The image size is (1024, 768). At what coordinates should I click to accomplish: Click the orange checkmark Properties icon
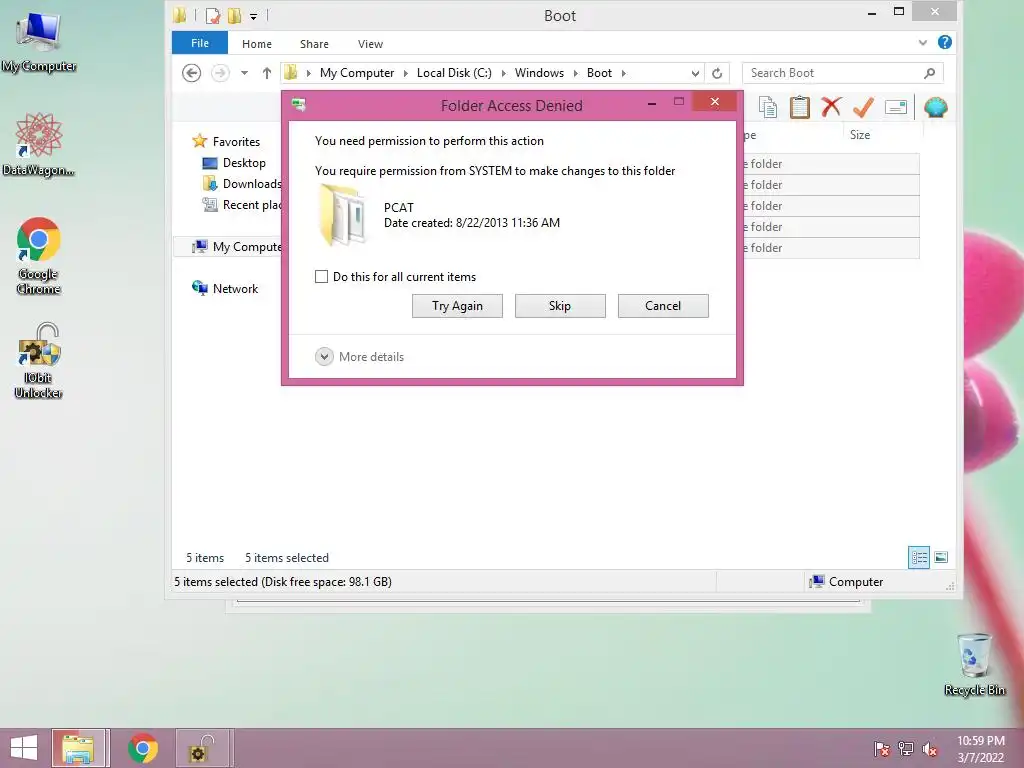coord(863,107)
